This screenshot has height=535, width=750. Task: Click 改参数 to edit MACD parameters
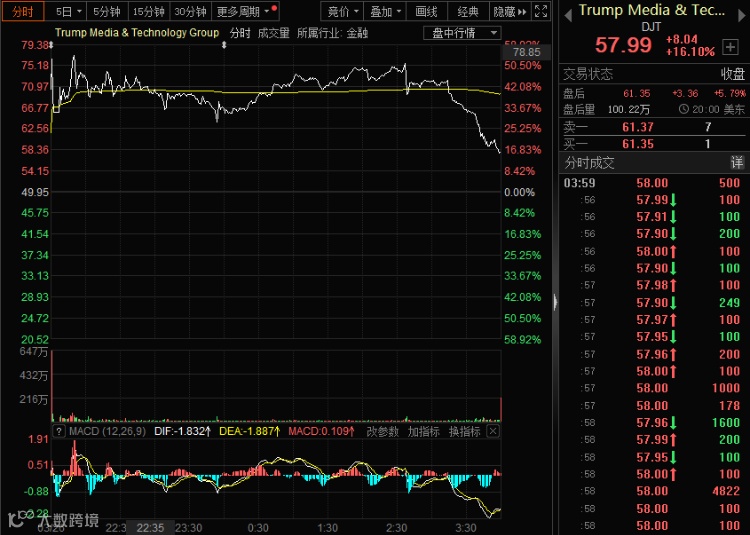tap(382, 431)
